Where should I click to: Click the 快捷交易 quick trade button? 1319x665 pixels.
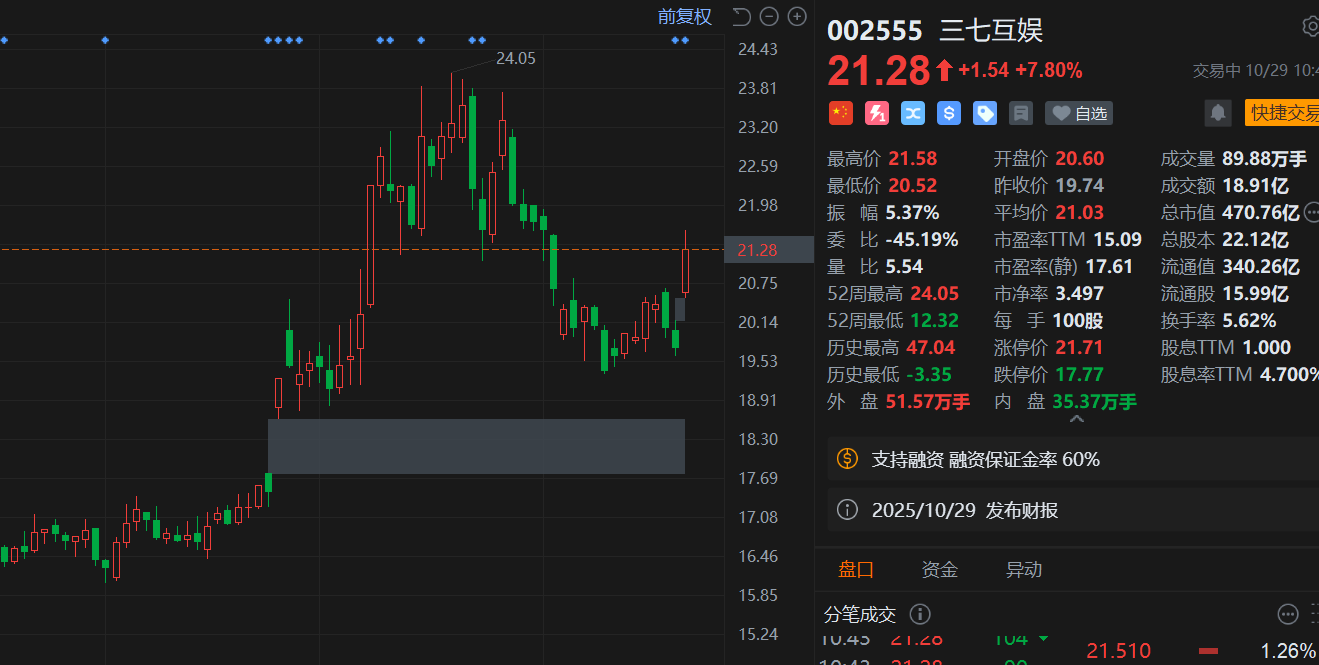[x=1283, y=113]
